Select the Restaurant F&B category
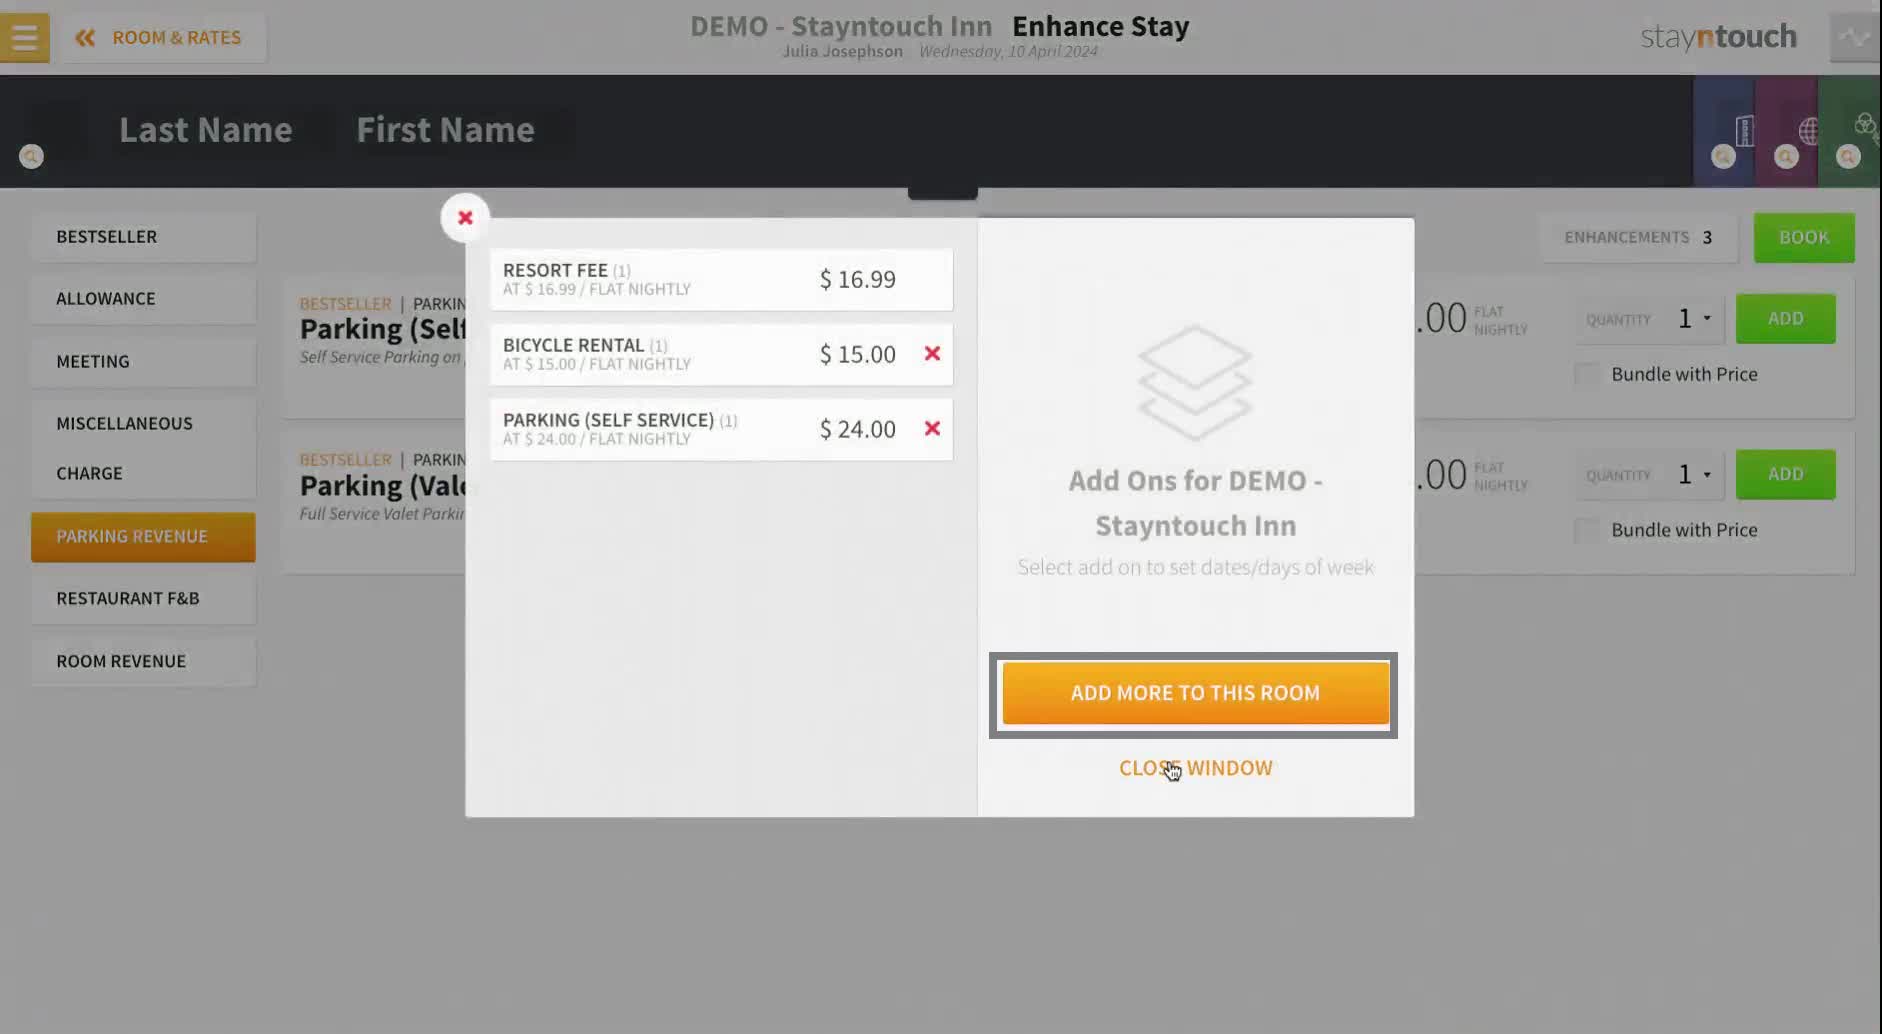Screen dimensions: 1882x1034 (143, 599)
